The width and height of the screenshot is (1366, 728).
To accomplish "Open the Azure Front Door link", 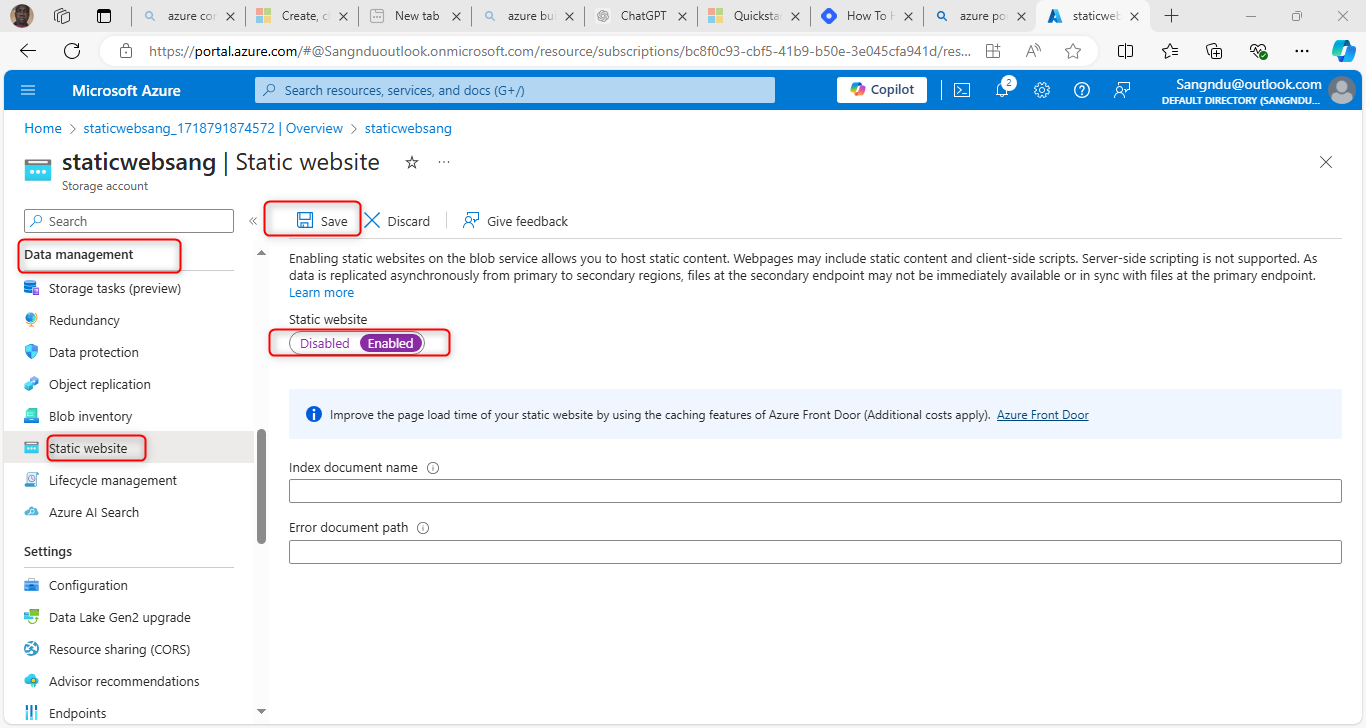I will coord(1042,415).
